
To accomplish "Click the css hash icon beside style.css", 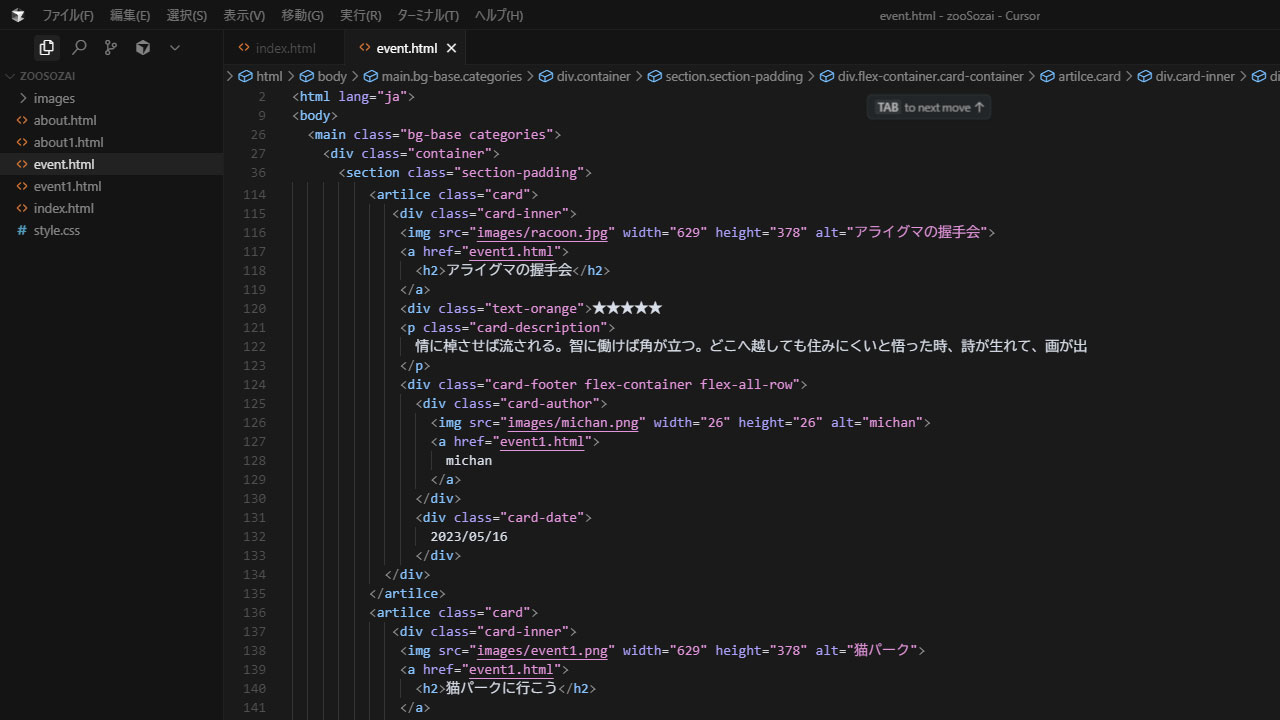I will pos(22,230).
